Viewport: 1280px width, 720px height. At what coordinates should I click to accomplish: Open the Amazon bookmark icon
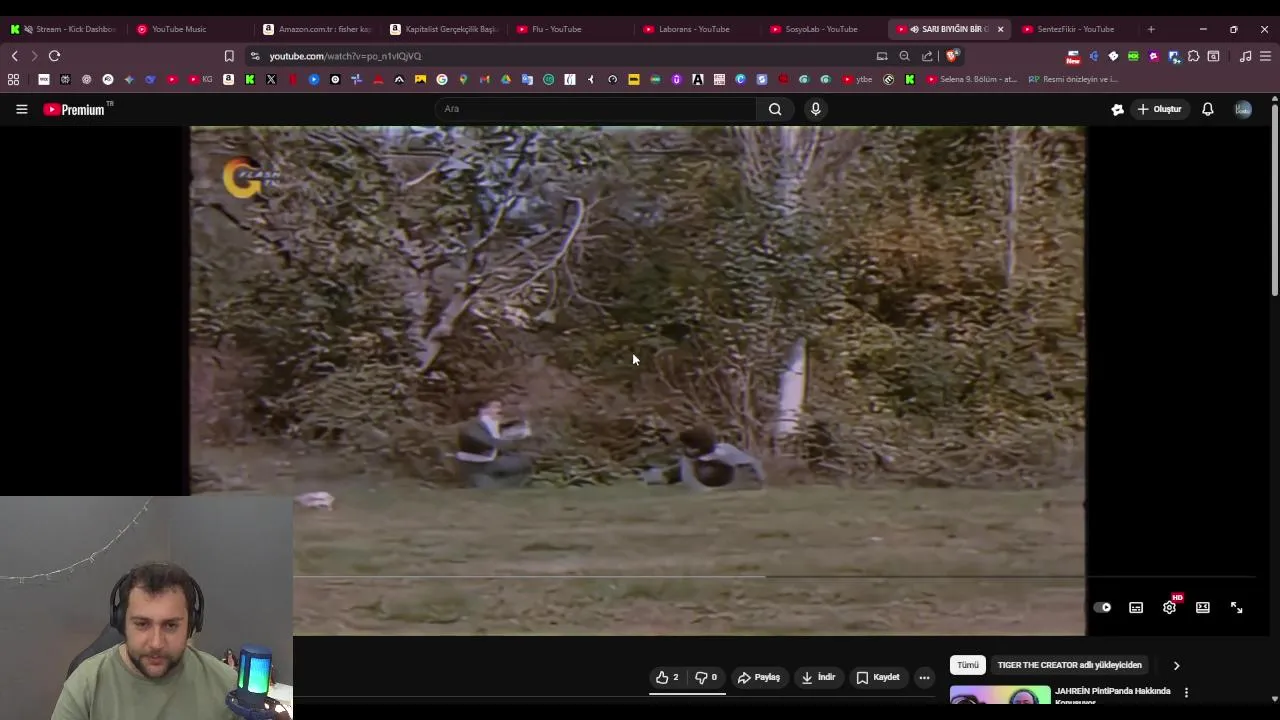[229, 79]
